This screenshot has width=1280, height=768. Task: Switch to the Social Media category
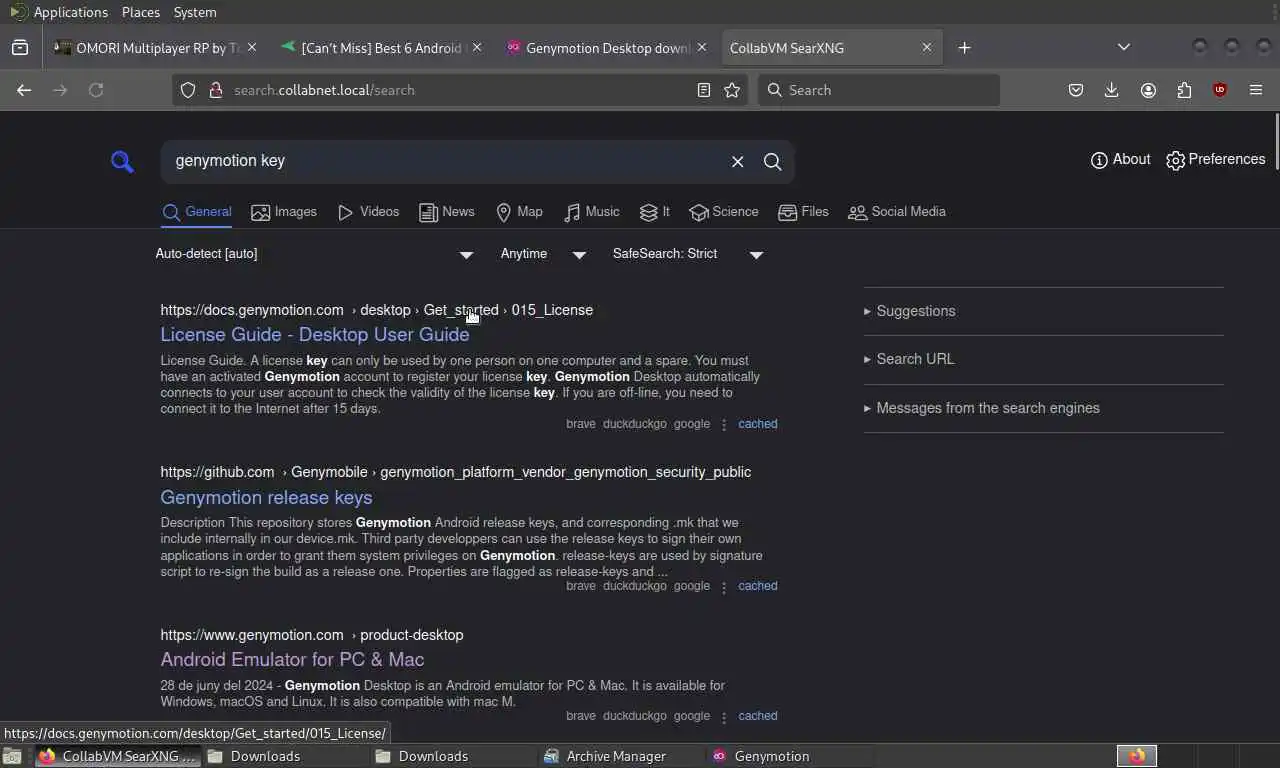point(896,212)
